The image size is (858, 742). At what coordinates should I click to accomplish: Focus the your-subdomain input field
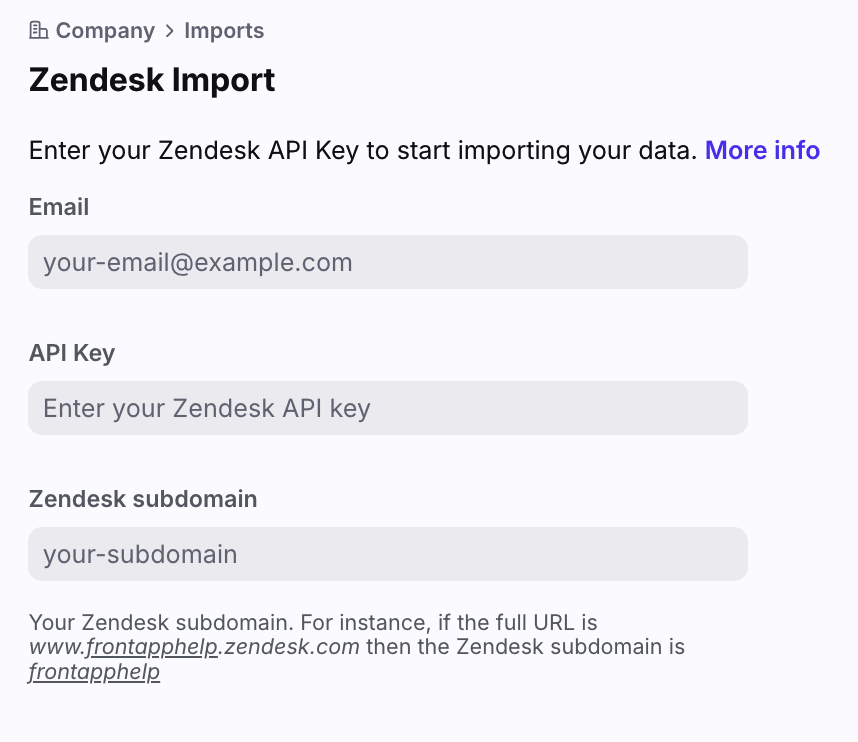[388, 554]
